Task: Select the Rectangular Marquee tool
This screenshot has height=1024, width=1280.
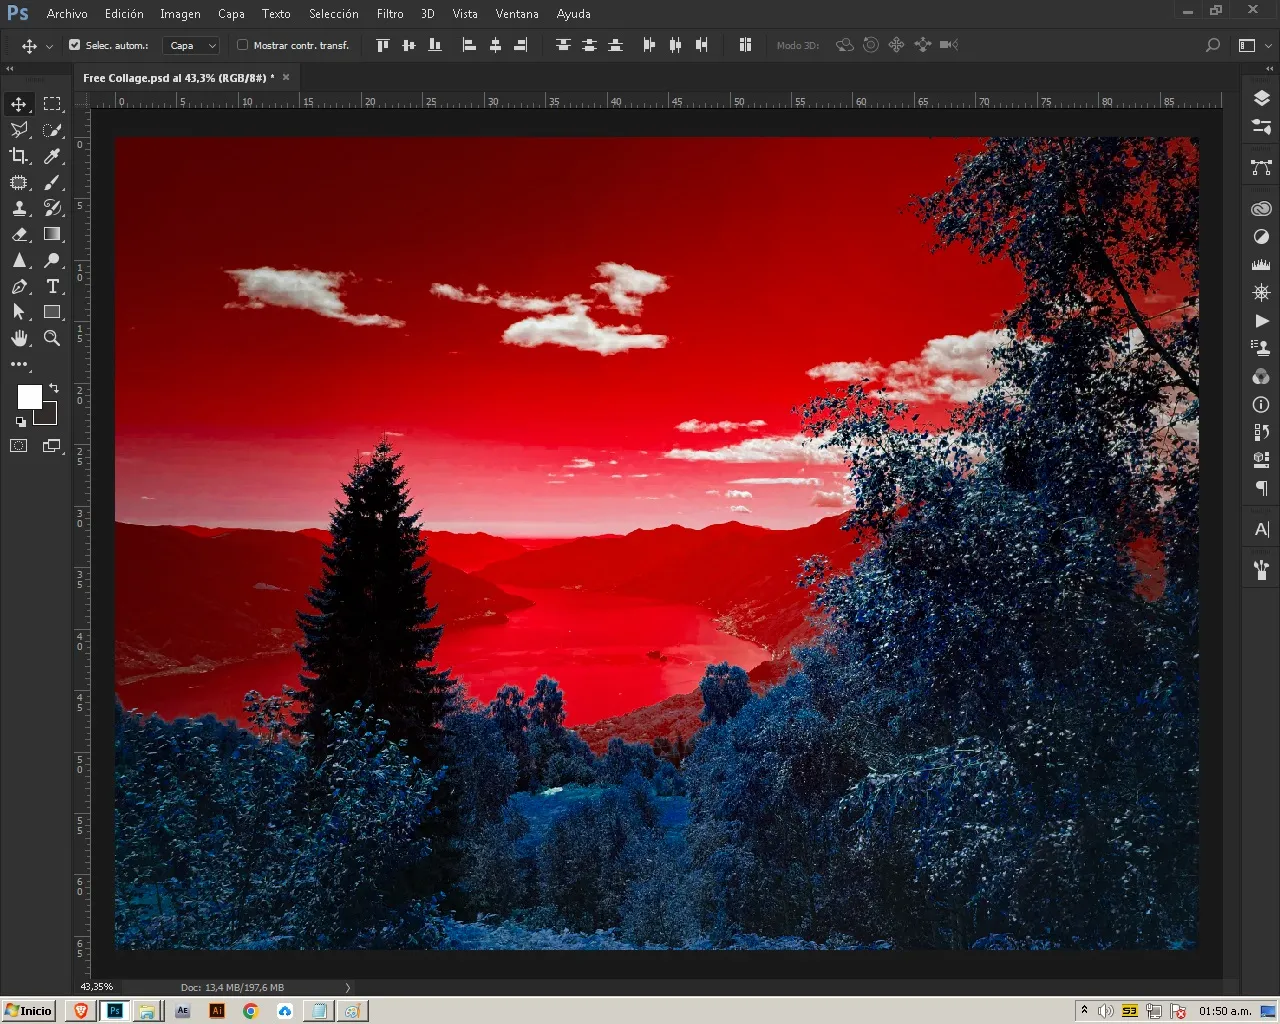Action: click(x=52, y=104)
